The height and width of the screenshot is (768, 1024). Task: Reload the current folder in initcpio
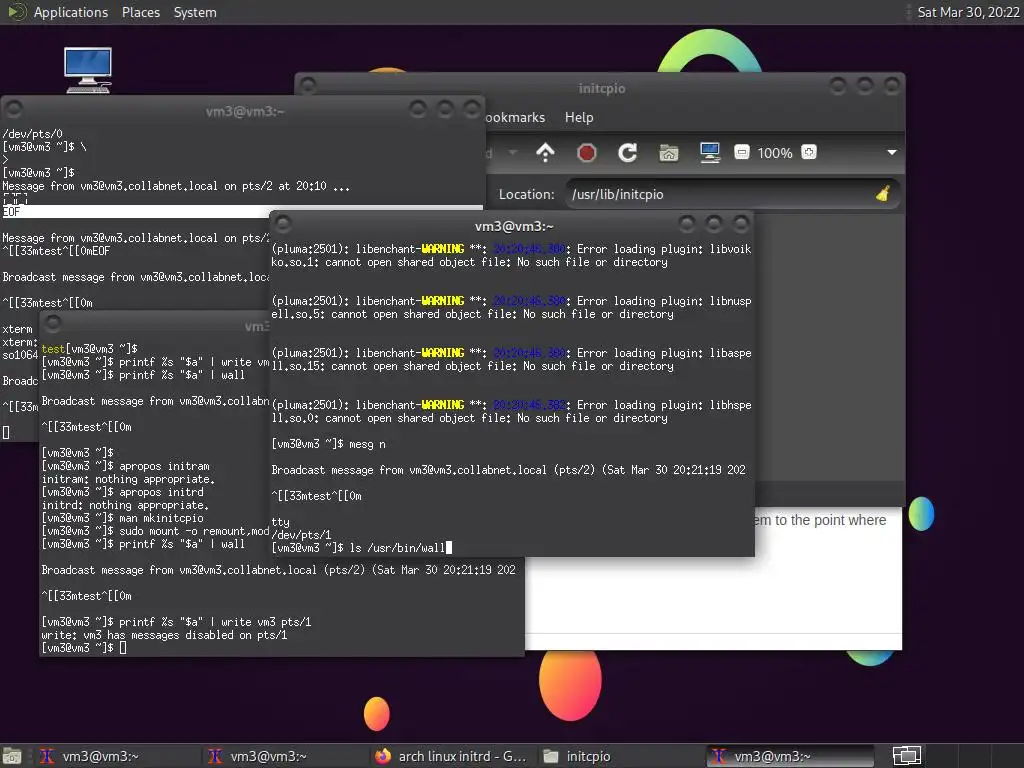(628, 153)
